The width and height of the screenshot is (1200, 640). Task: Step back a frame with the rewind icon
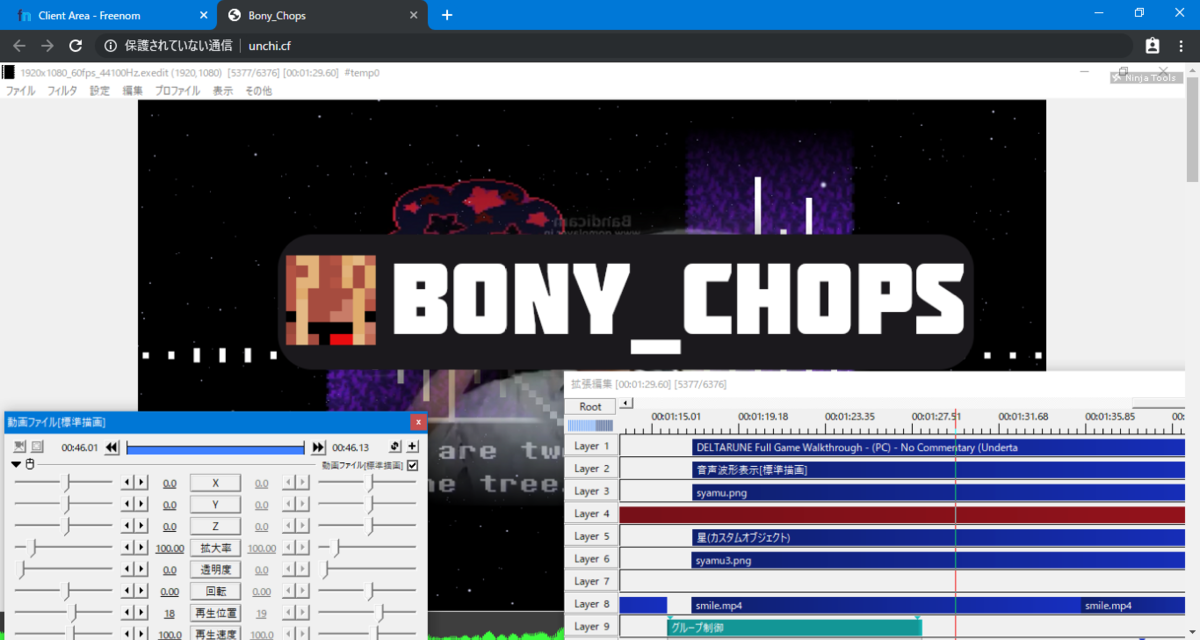(111, 447)
